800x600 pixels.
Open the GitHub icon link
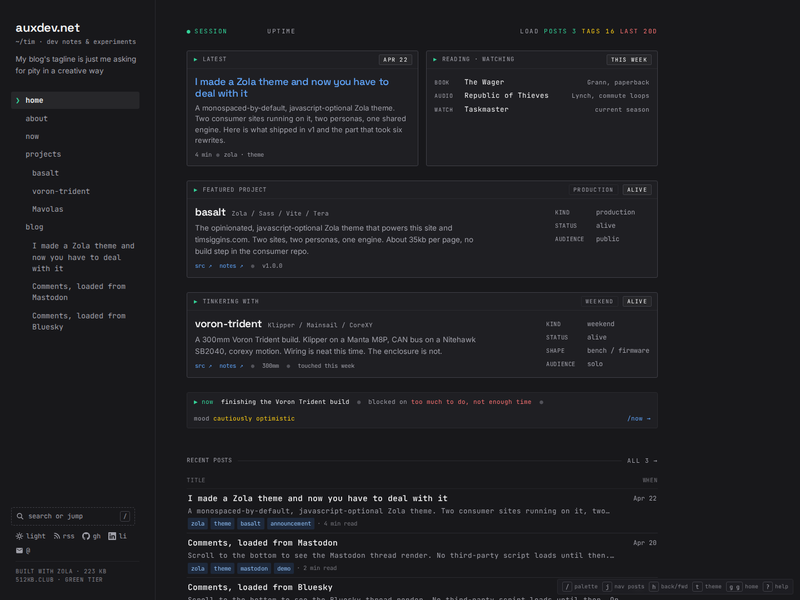(86, 536)
